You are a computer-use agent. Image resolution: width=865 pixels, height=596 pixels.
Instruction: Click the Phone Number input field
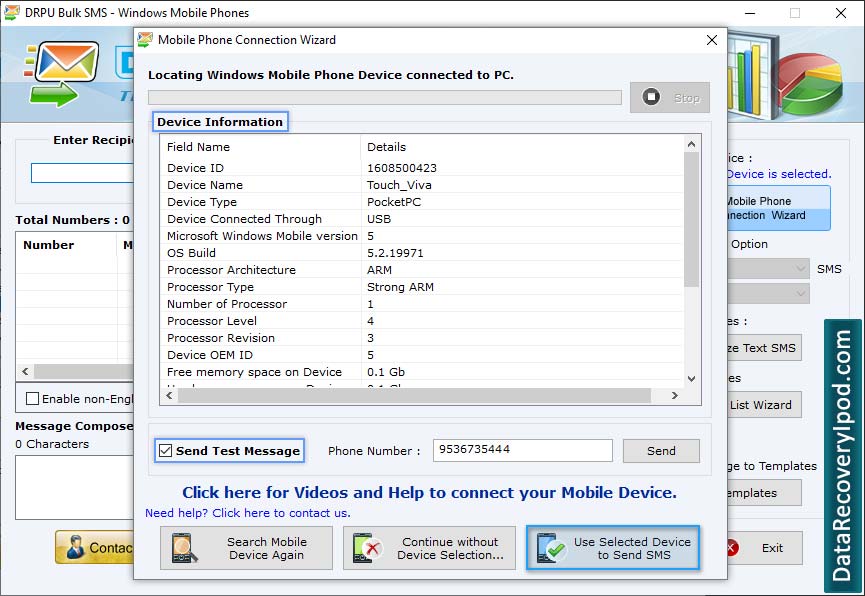click(x=522, y=450)
